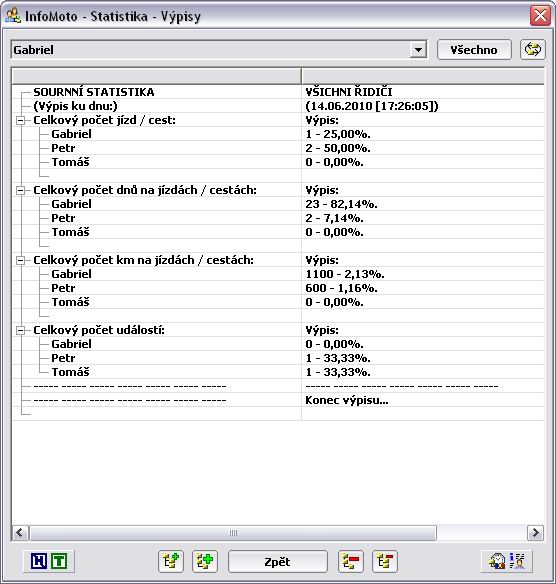Collapse Celkový počet dnů na jízdách node
This screenshot has width=556, height=584.
point(21,190)
